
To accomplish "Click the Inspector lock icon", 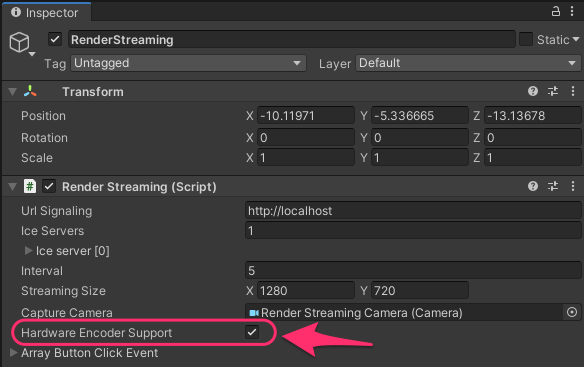I will [x=555, y=11].
